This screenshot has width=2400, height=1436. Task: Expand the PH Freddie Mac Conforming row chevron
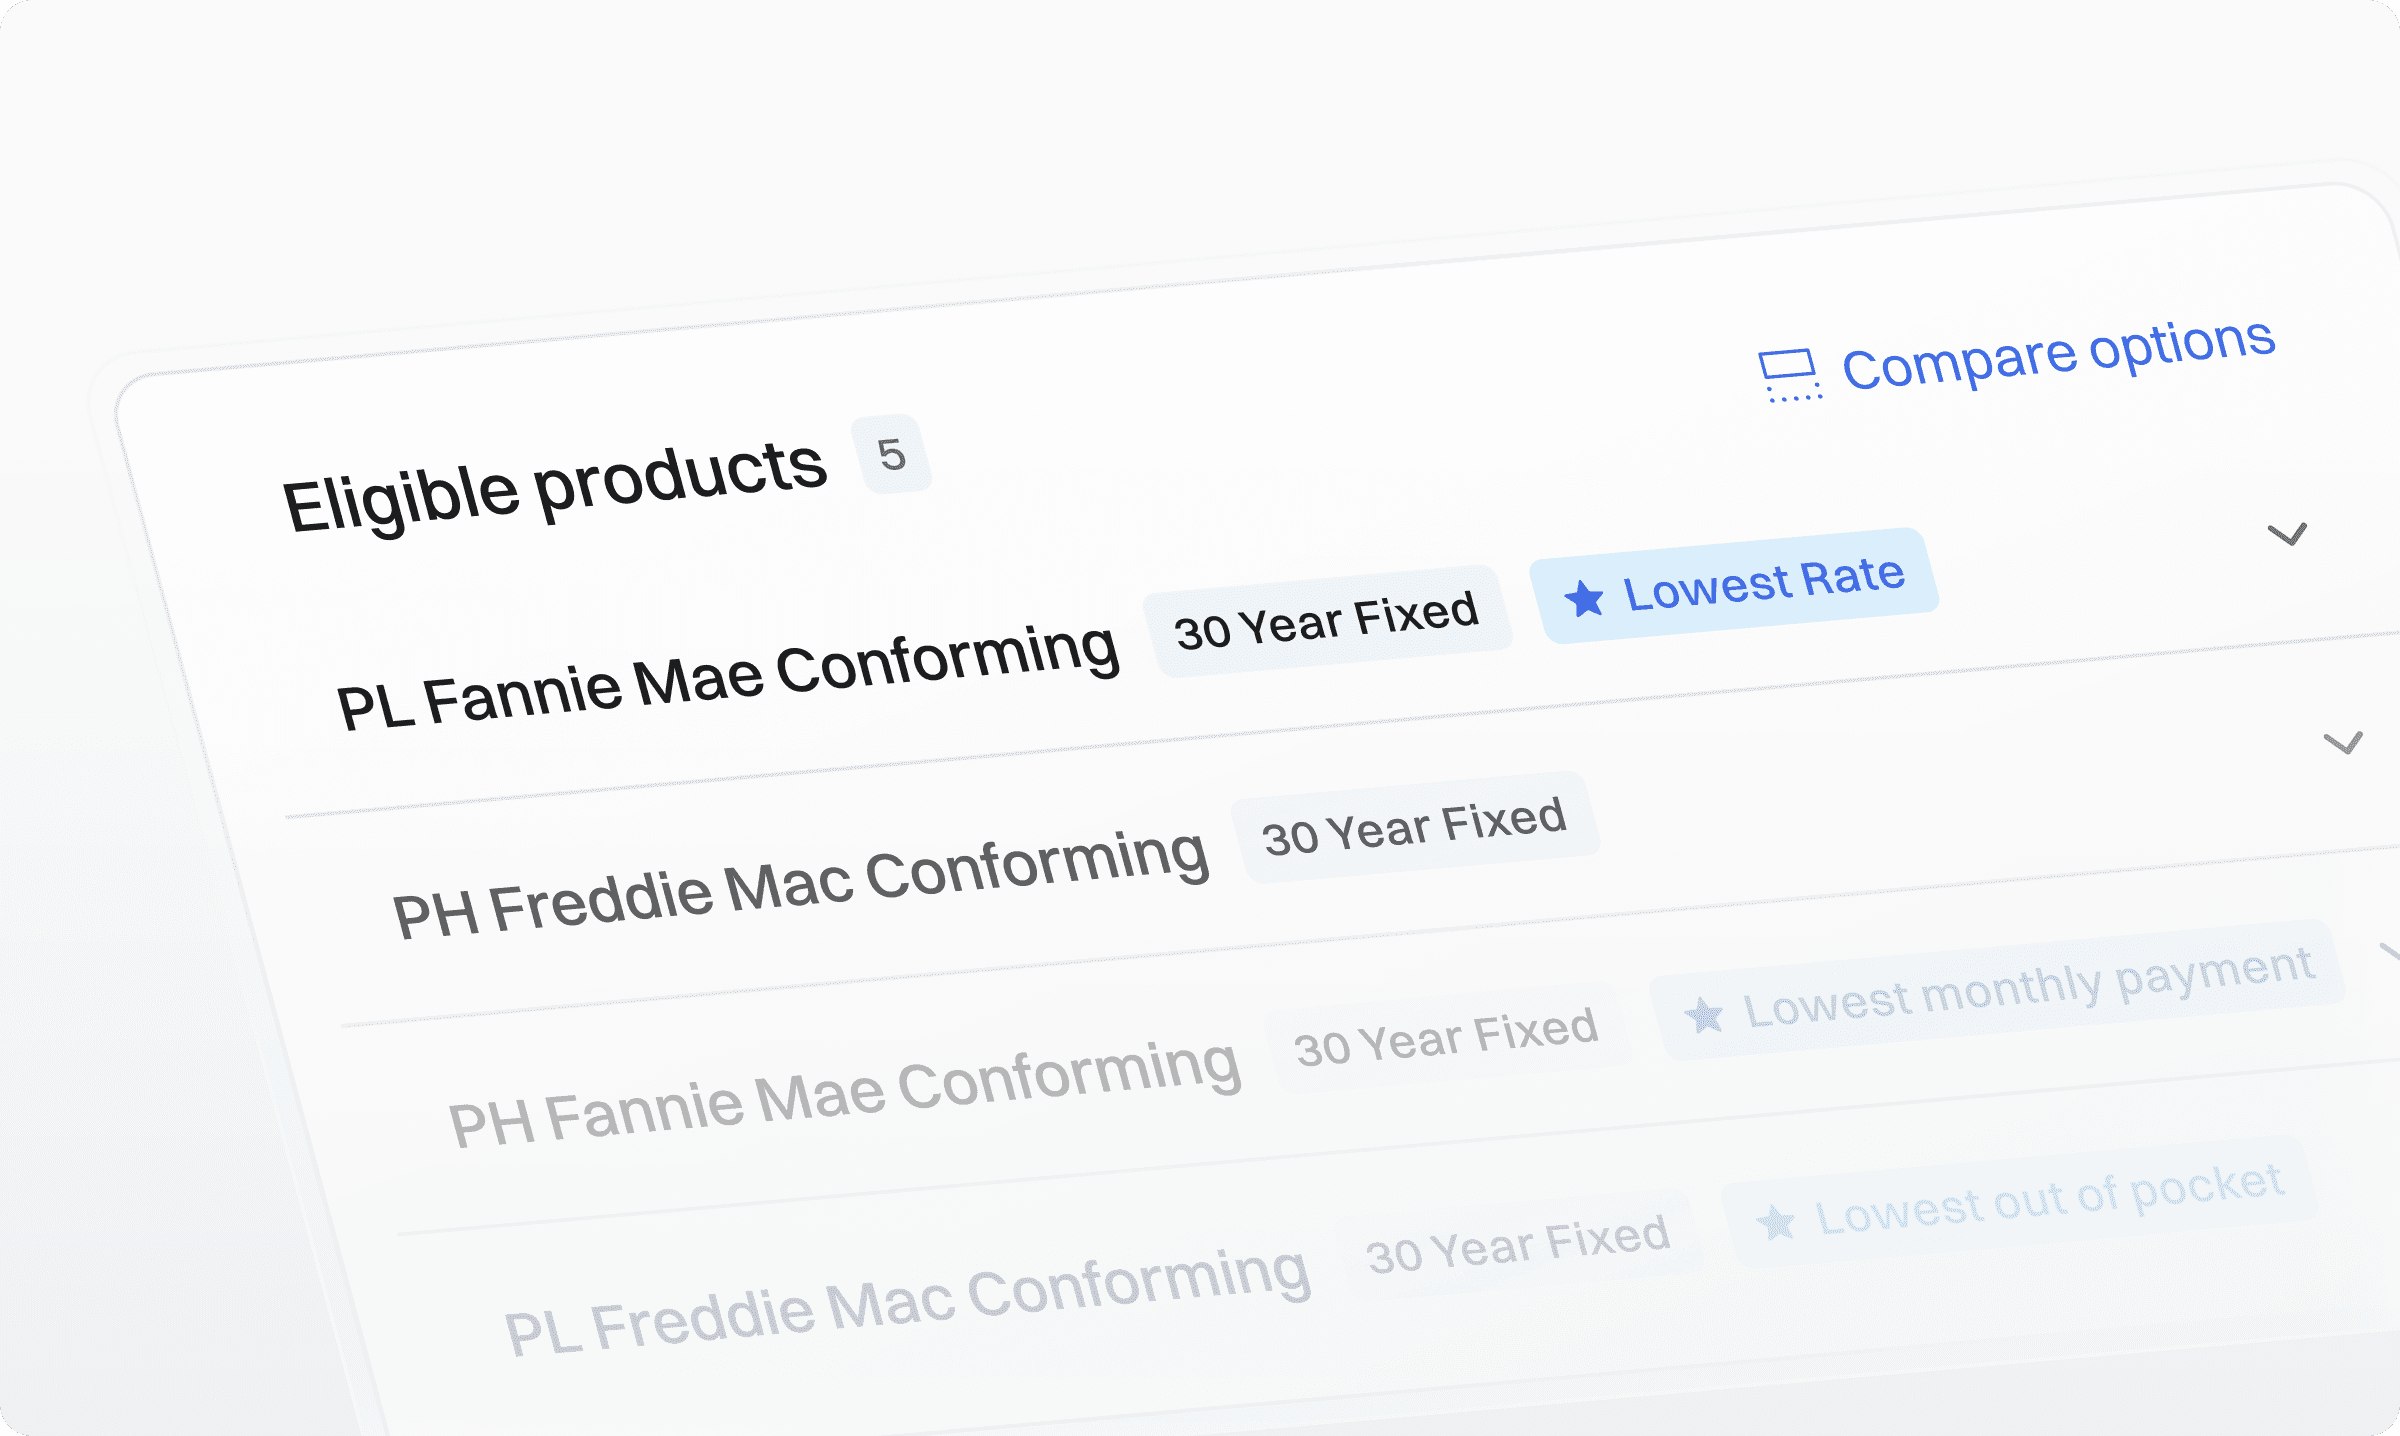[2342, 742]
